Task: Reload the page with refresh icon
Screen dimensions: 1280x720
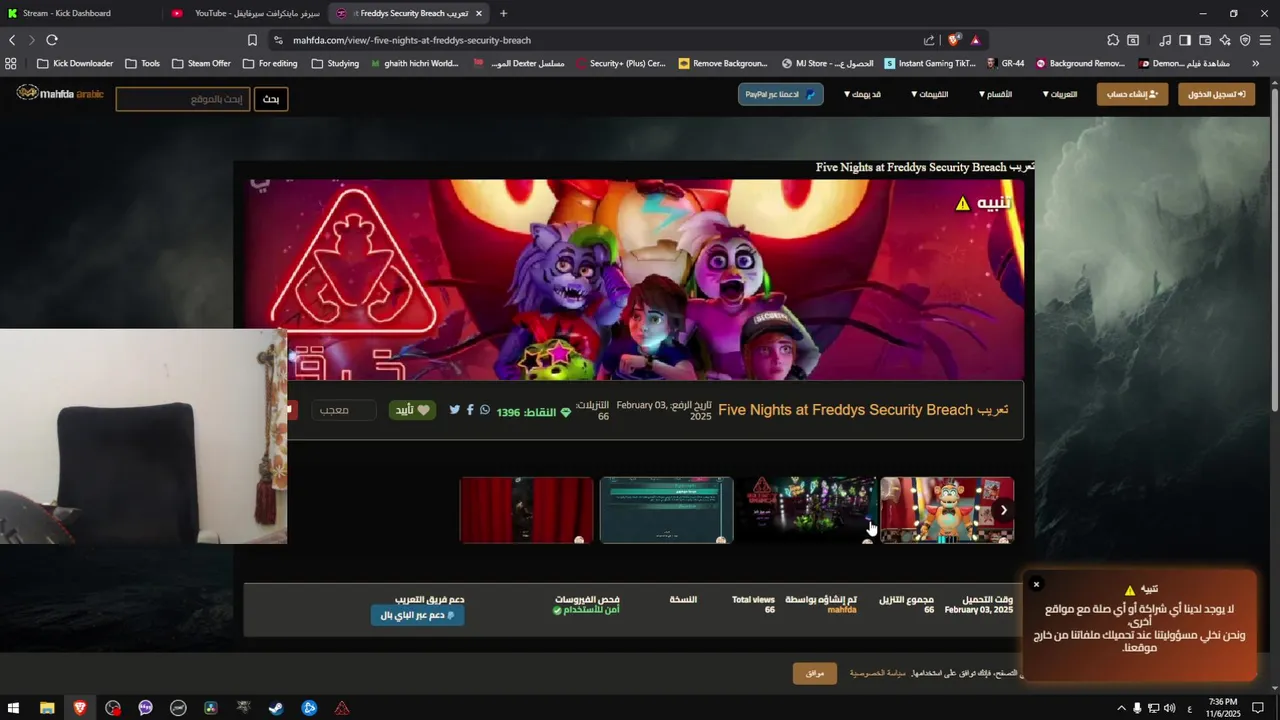Action: [x=52, y=40]
